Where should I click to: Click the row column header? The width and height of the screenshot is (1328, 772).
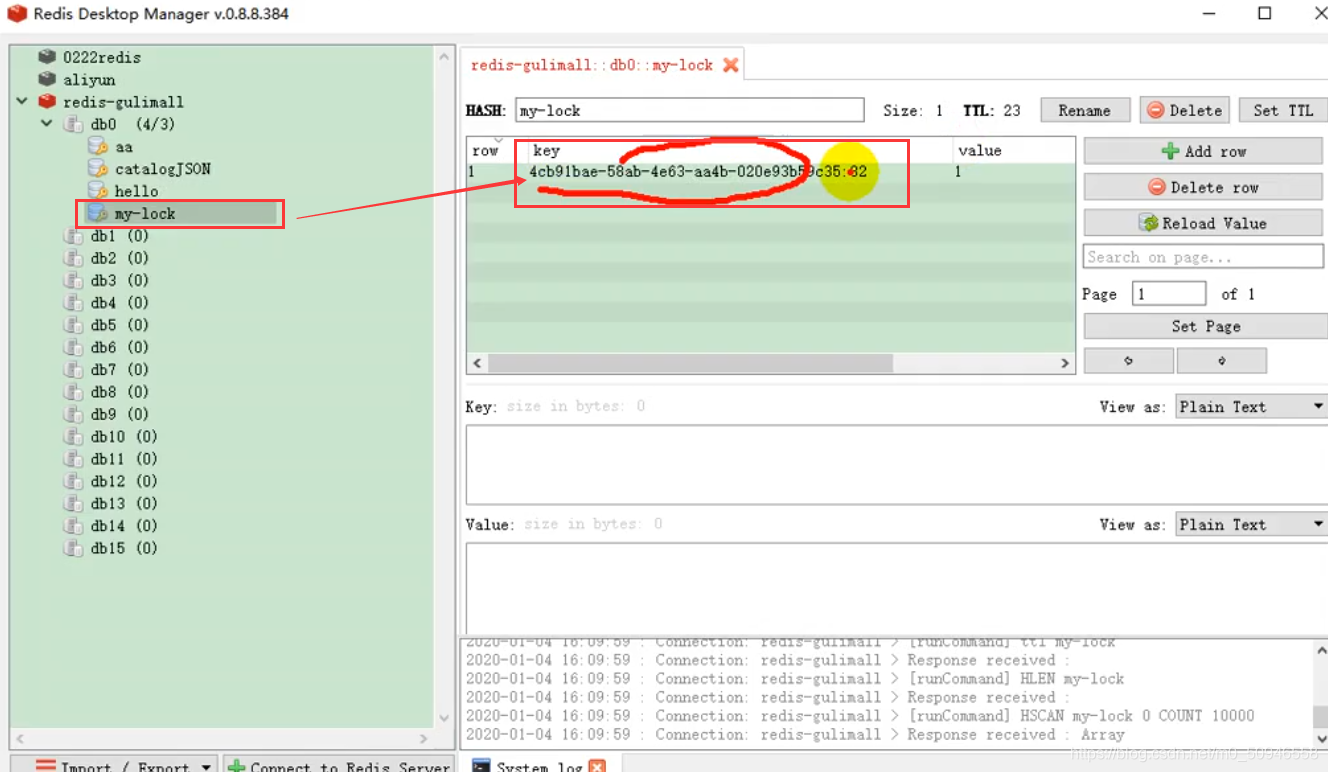(497, 150)
